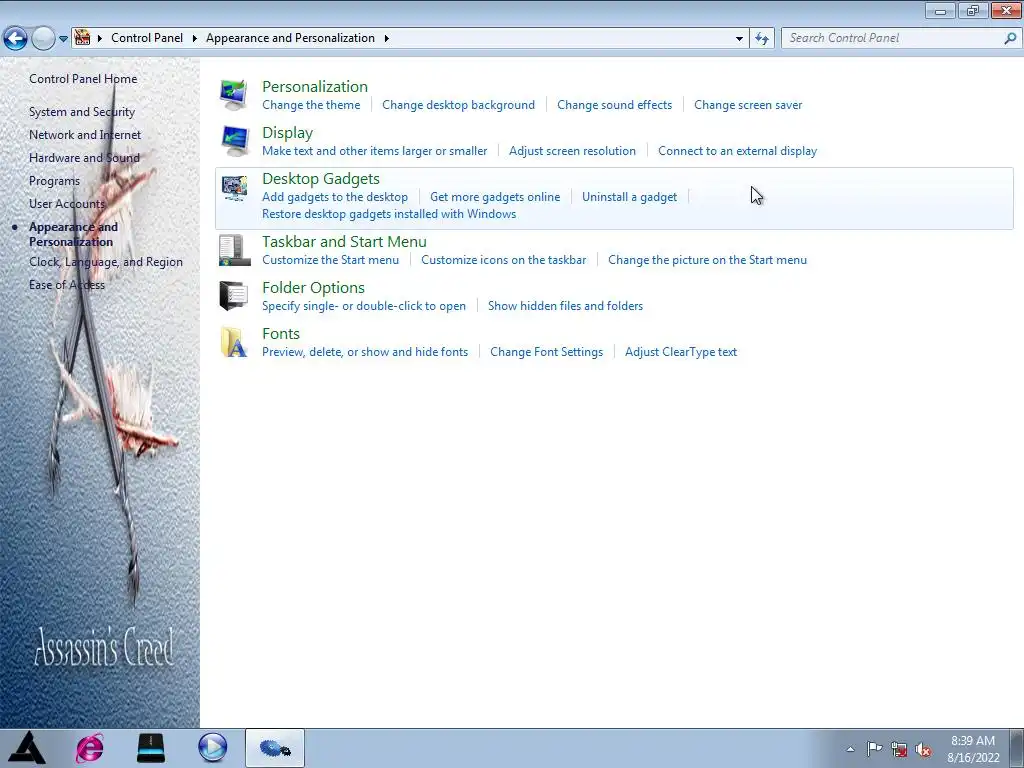Viewport: 1024px width, 768px height.
Task: Select the active Control Panel taskbar button
Action: click(275, 748)
